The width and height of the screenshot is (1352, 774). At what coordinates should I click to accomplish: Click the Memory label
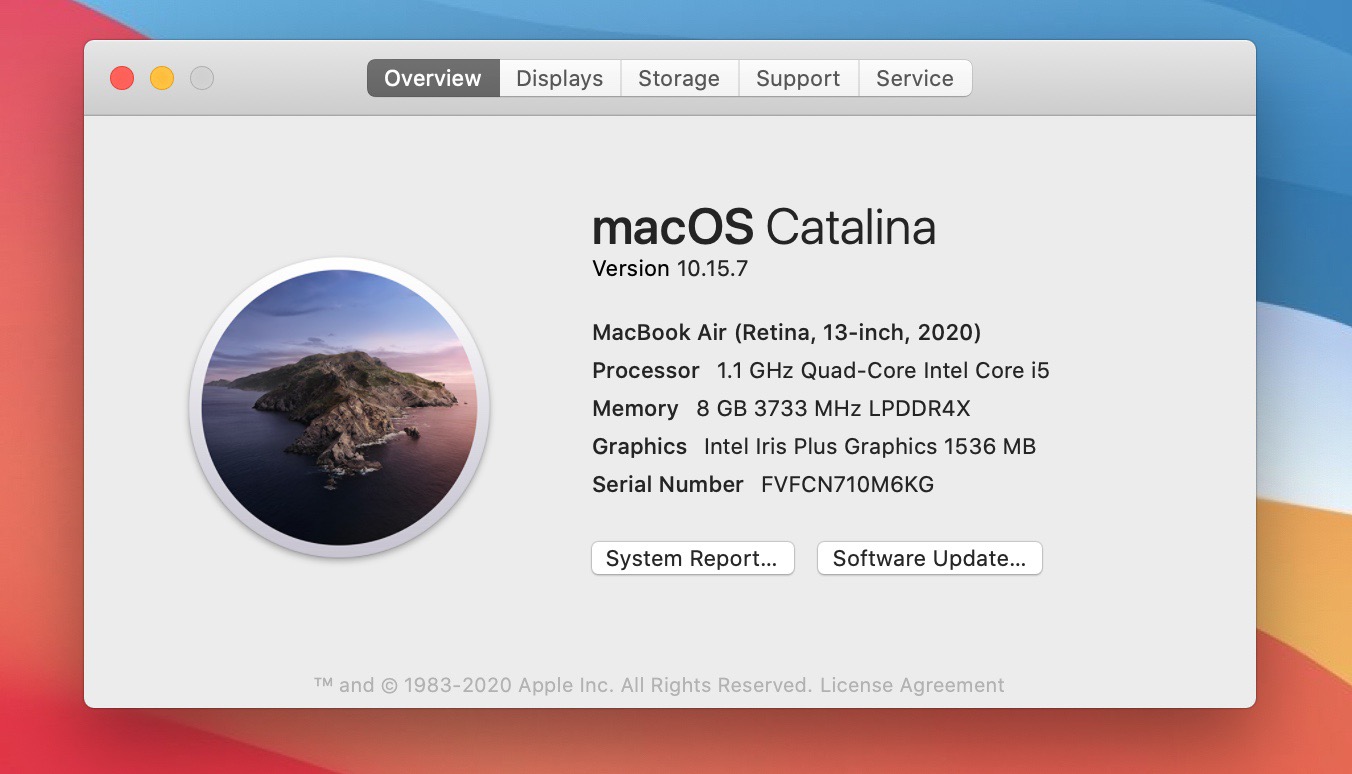tap(635, 408)
